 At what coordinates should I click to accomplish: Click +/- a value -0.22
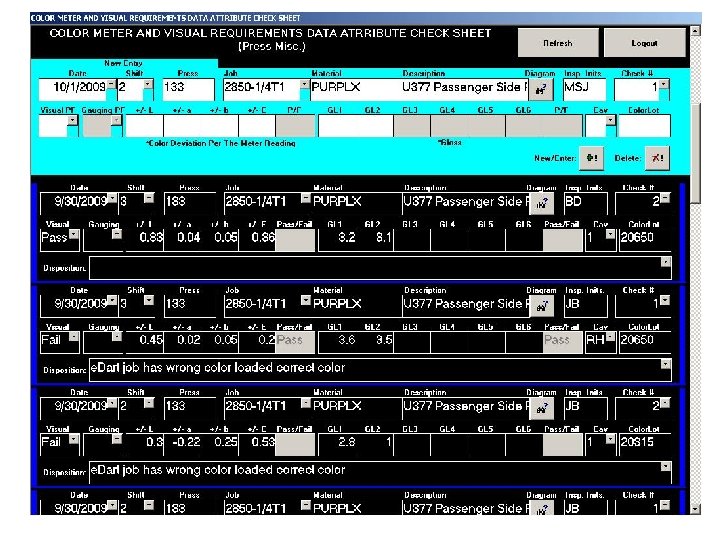tap(186, 442)
